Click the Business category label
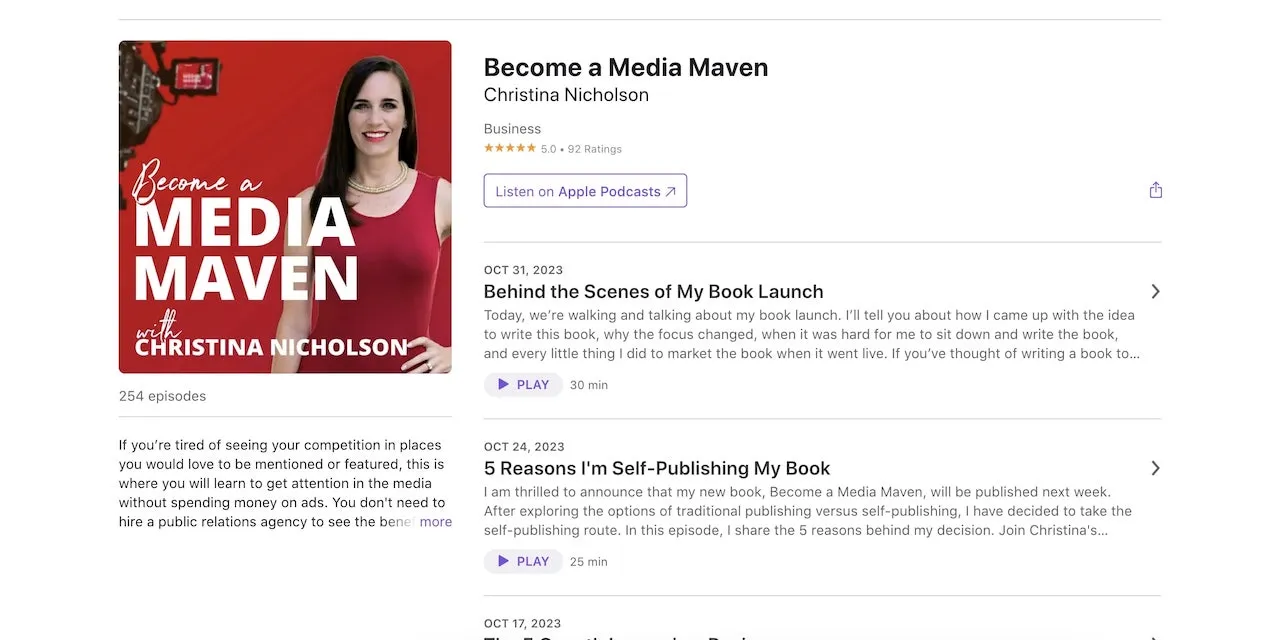 (x=512, y=129)
